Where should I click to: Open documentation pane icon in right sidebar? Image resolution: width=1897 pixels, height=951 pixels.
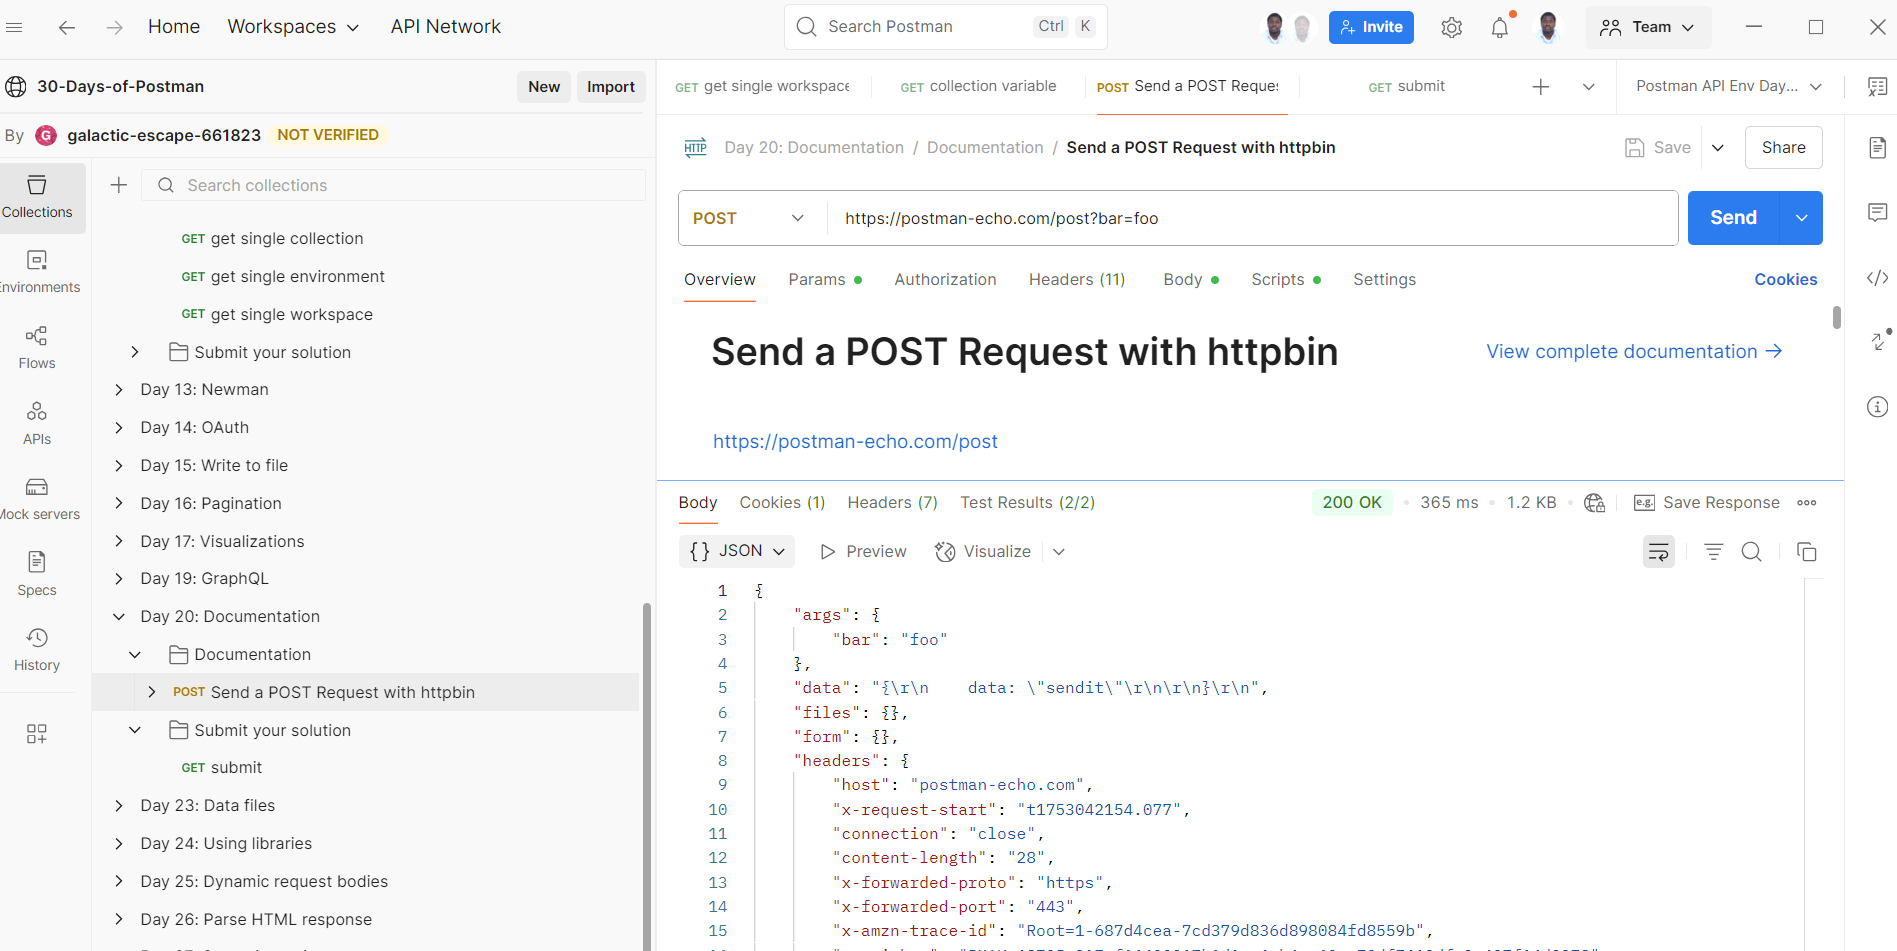1877,148
